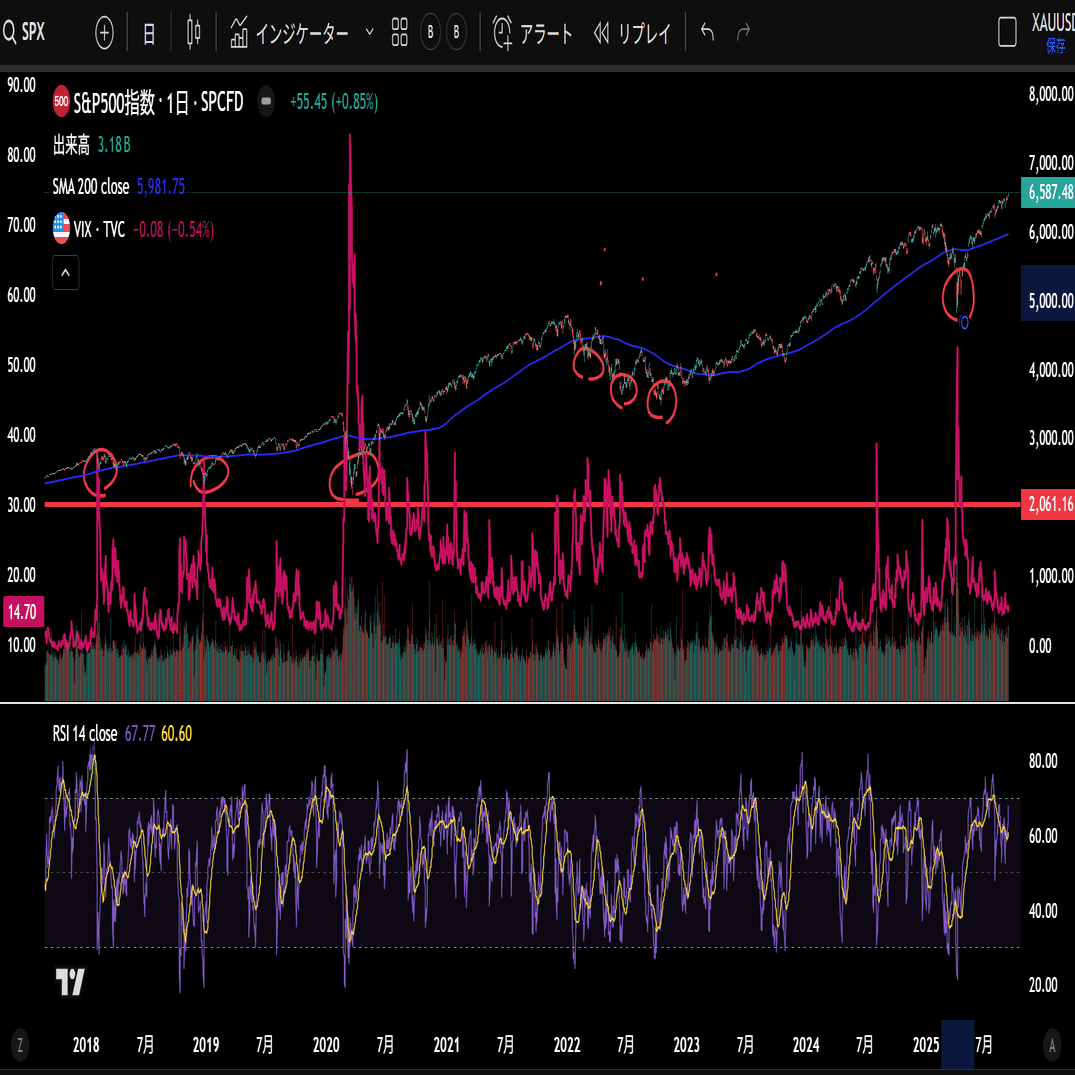Viewport: 1075px width, 1075px height.
Task: Open the インジケーター indicators dialog
Action: click(x=289, y=32)
